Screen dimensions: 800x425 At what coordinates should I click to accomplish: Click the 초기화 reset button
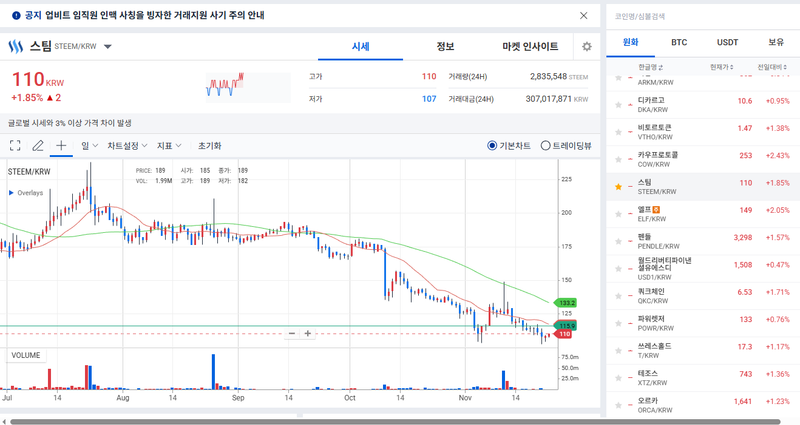[x=209, y=145]
